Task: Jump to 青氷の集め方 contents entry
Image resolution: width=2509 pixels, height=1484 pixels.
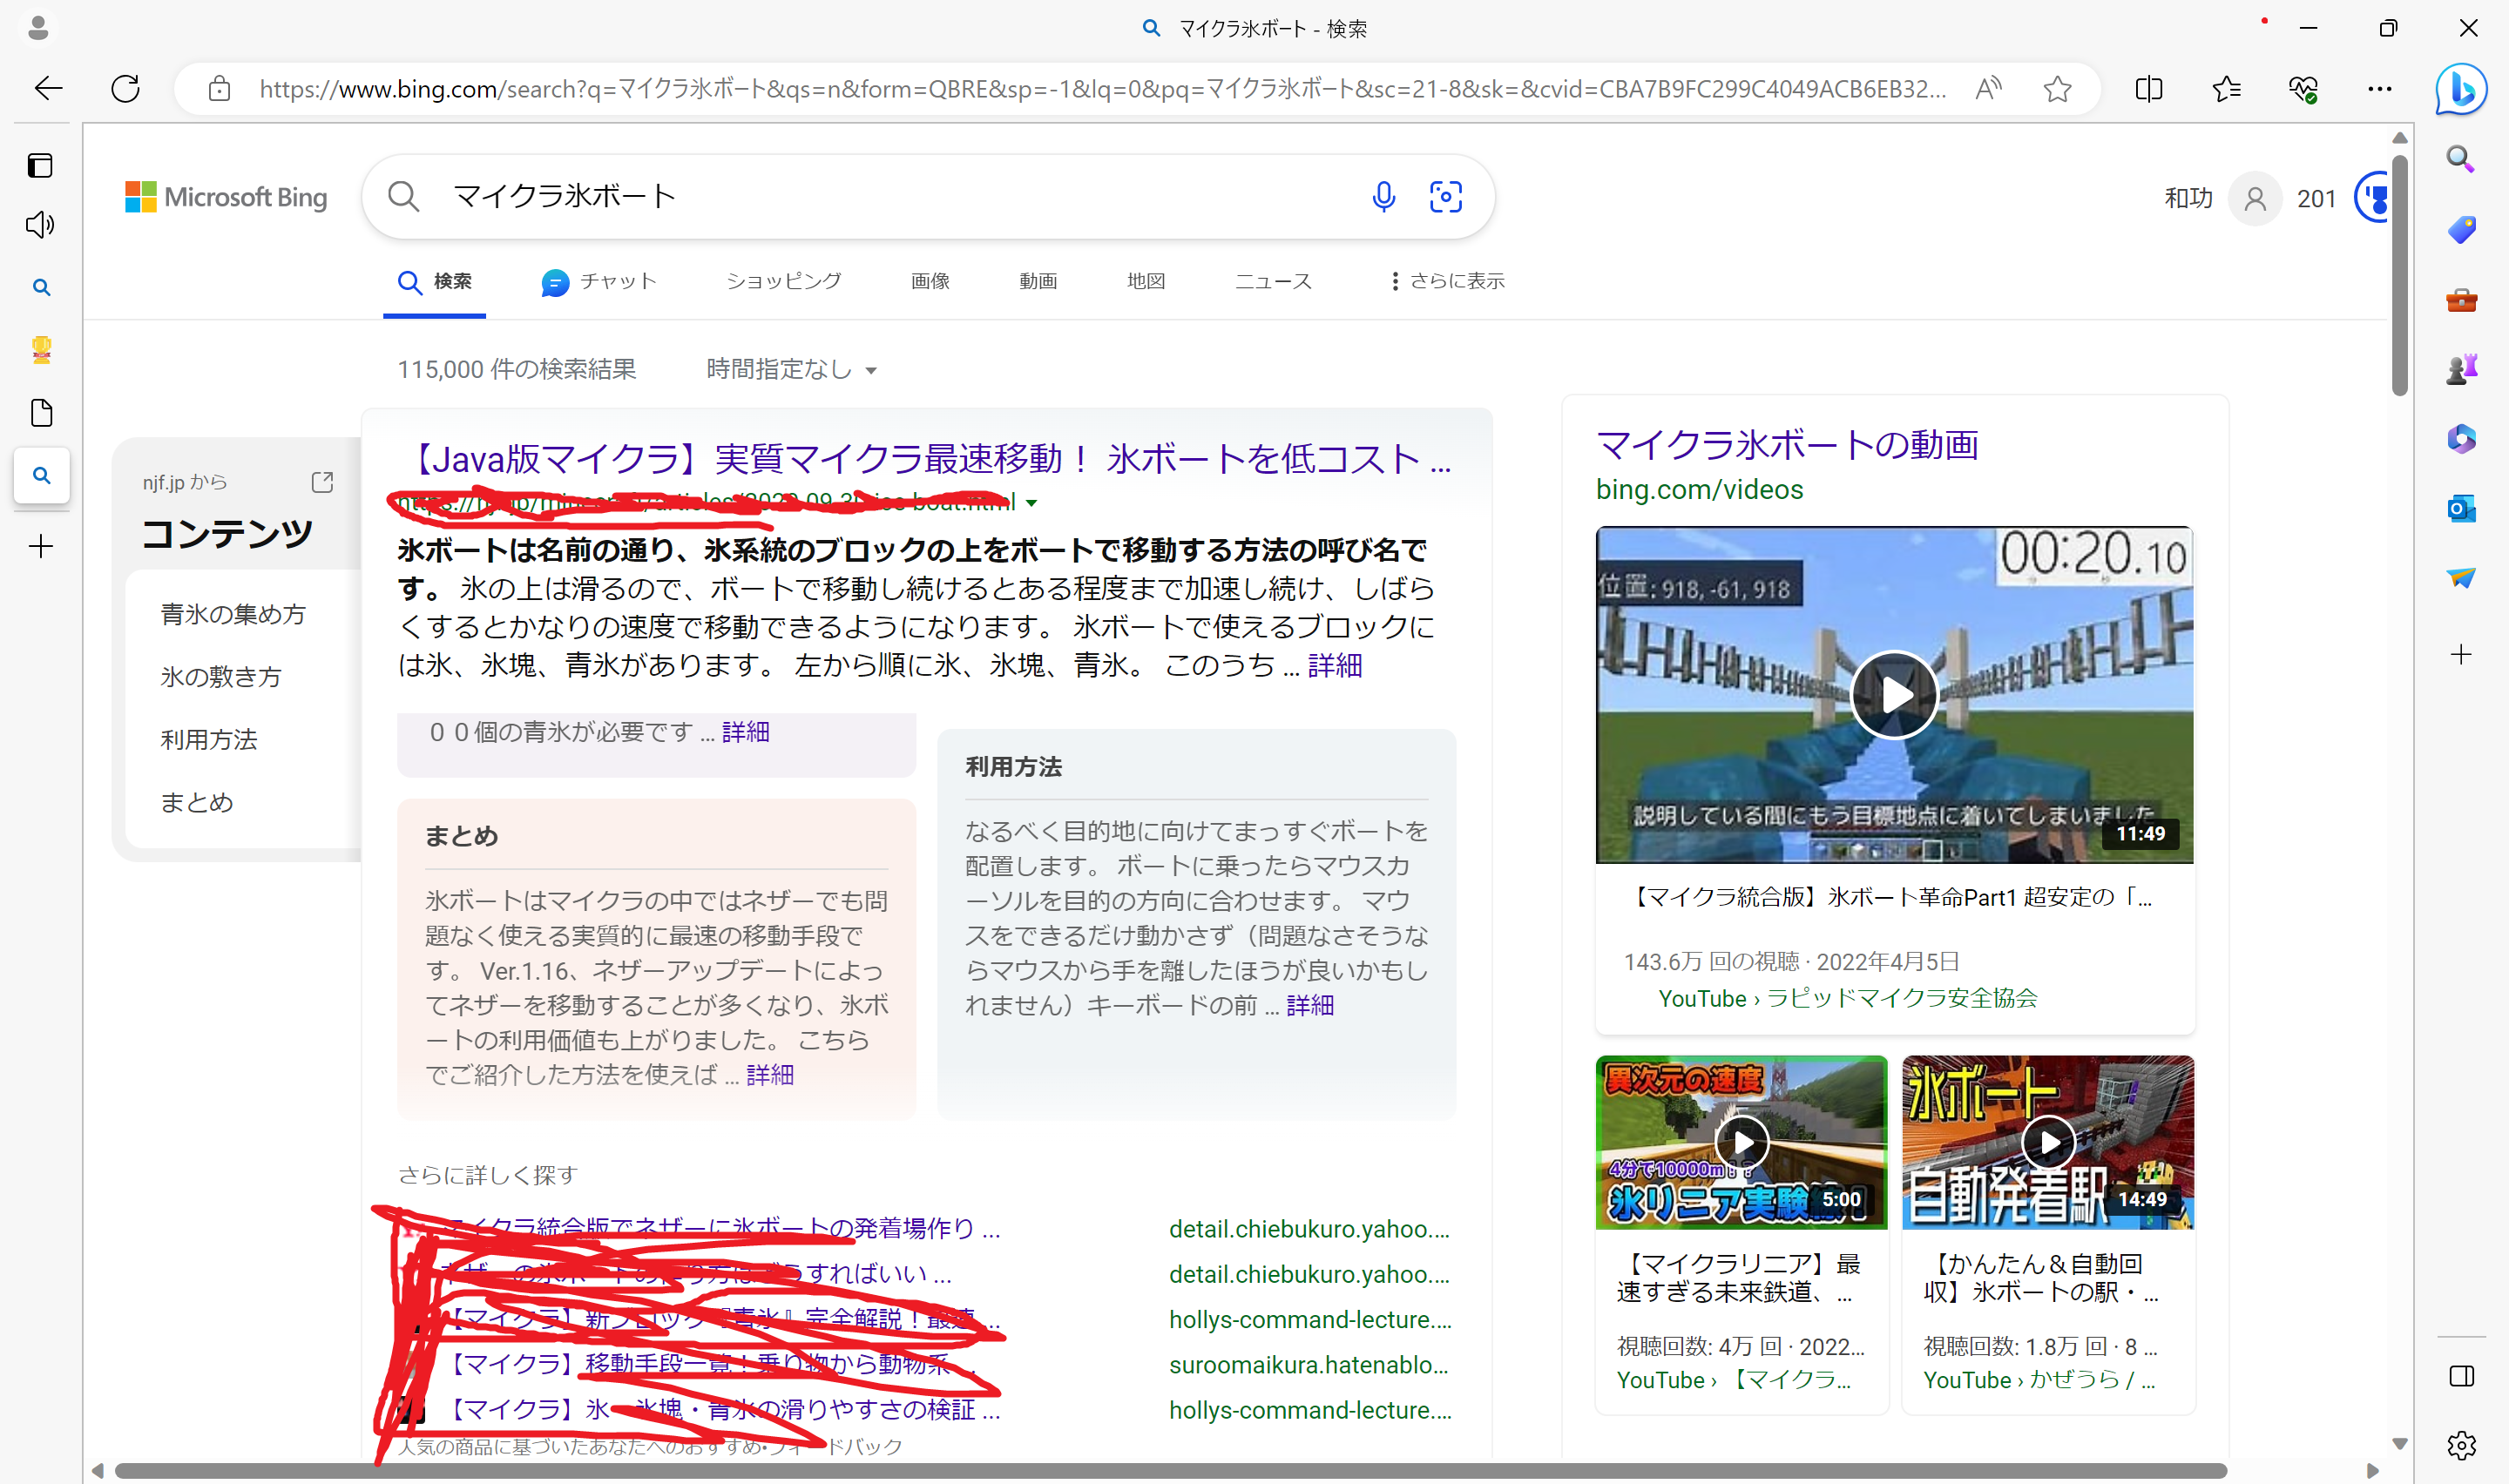Action: point(233,614)
